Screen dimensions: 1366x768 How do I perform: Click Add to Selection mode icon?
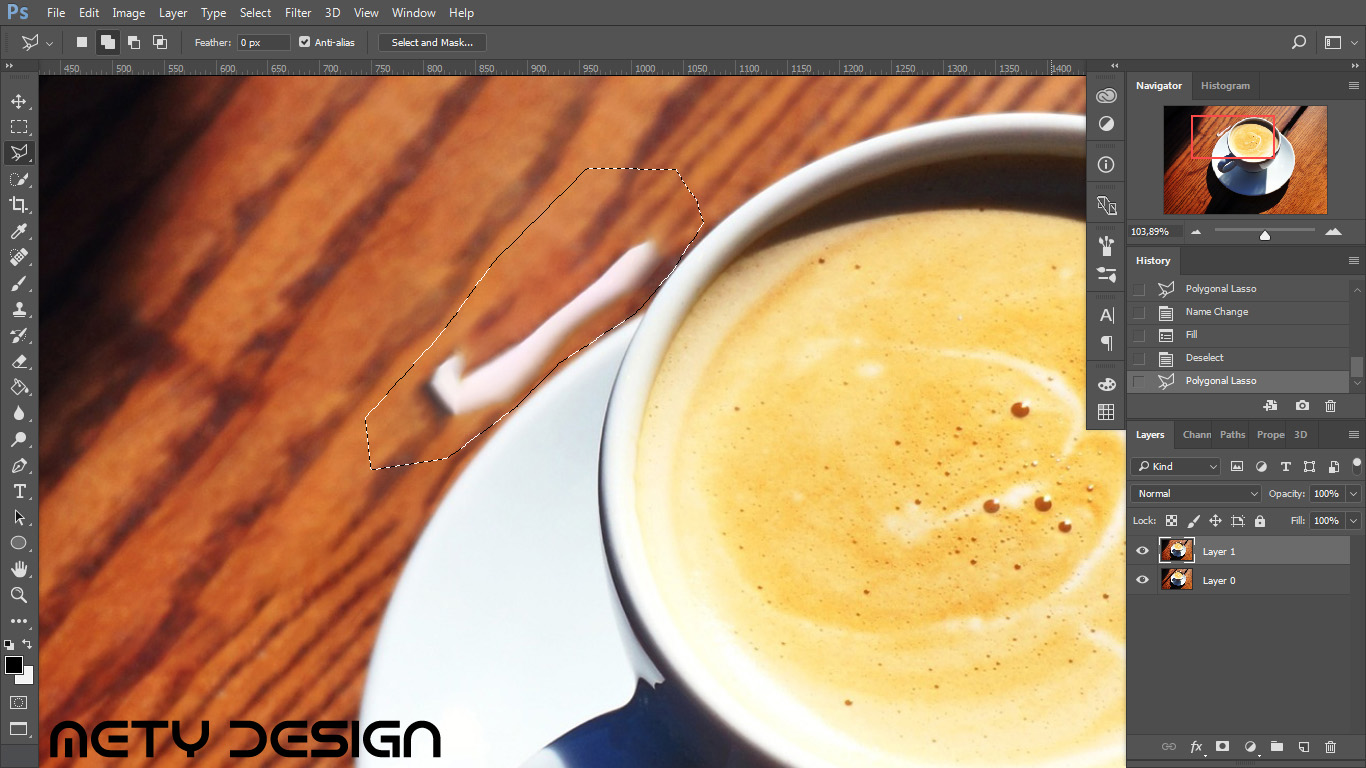[108, 42]
